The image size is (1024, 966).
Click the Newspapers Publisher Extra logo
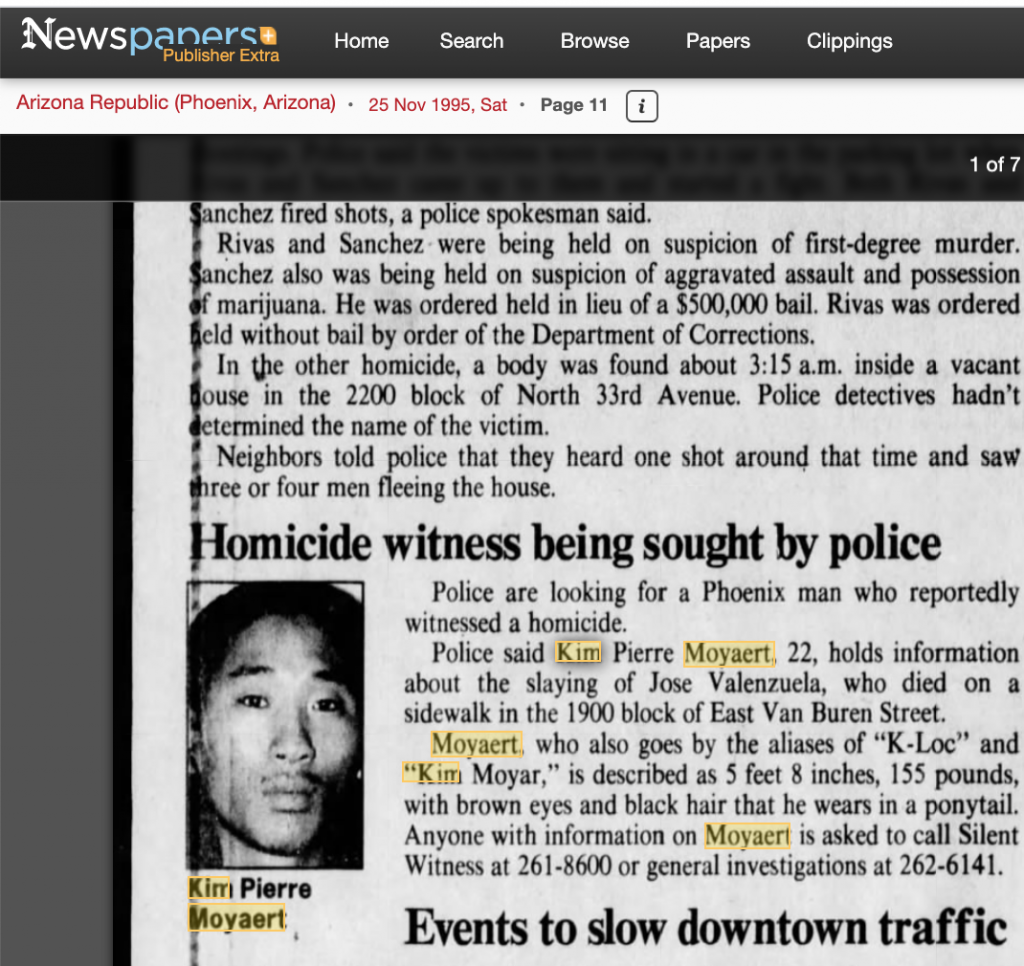pyautogui.click(x=150, y=40)
